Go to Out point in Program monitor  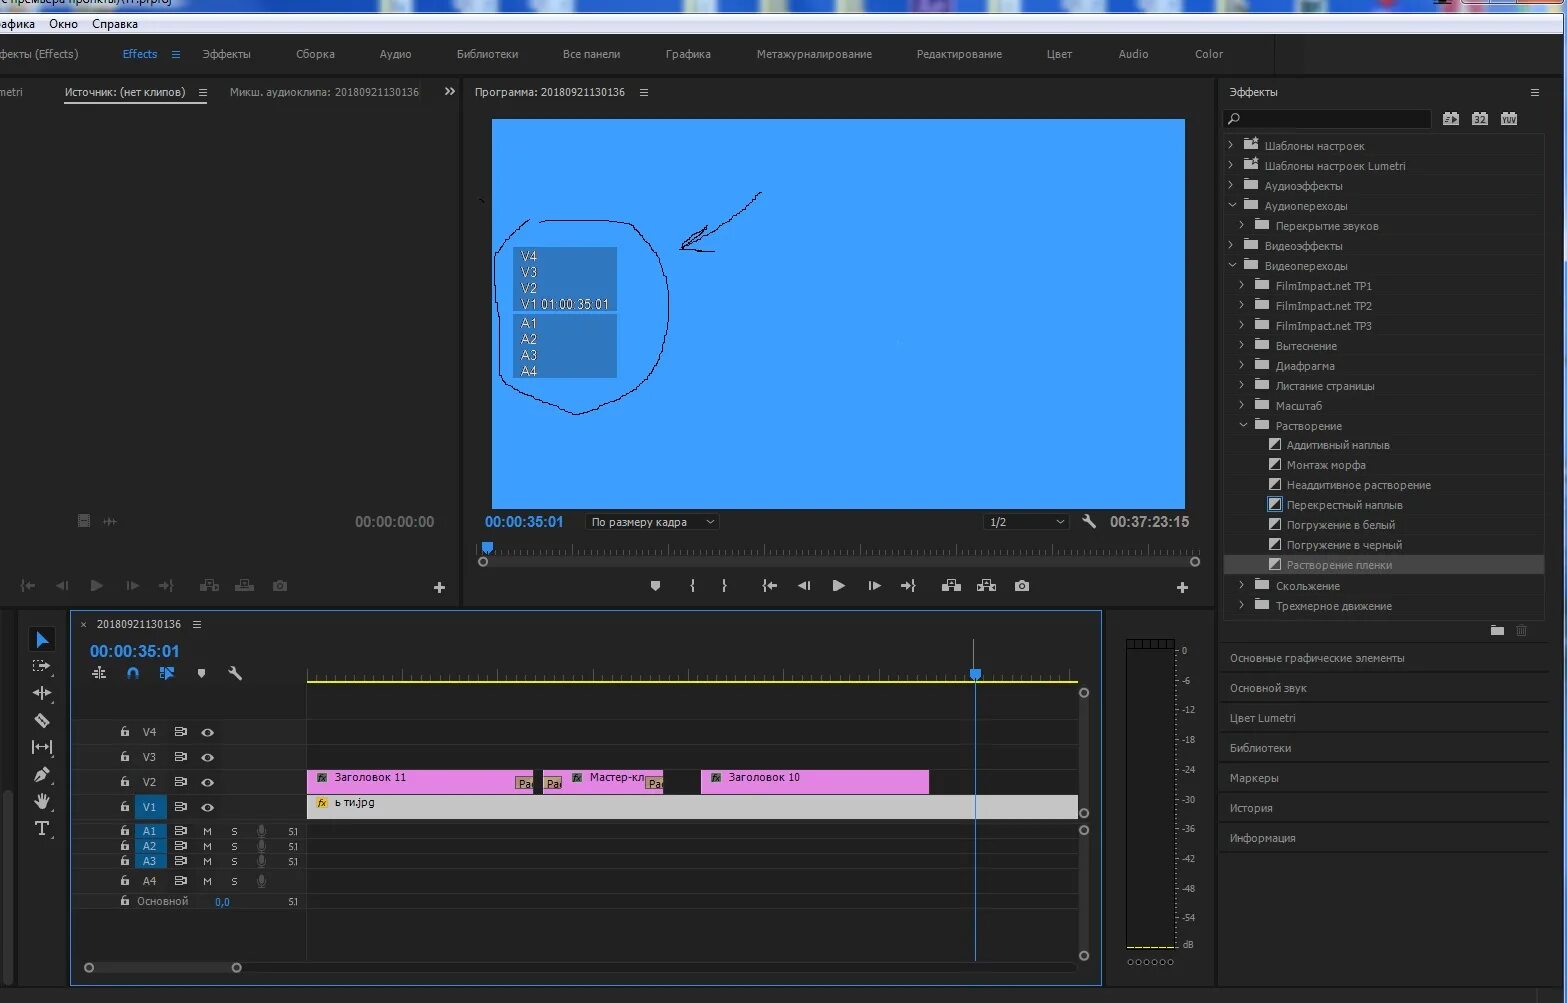coord(908,586)
